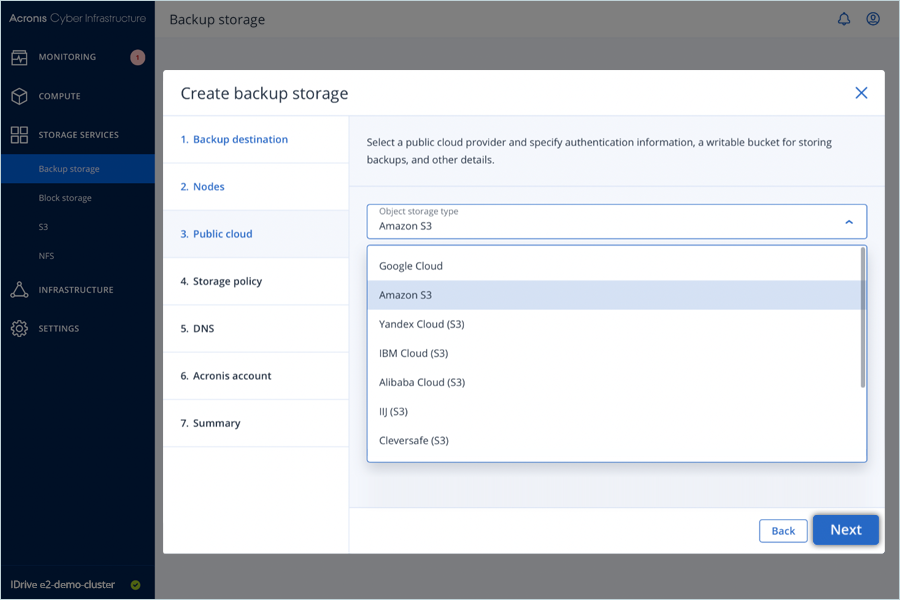Choose Yandex Cloud (S3) option
This screenshot has width=900, height=600.
[x=421, y=324]
